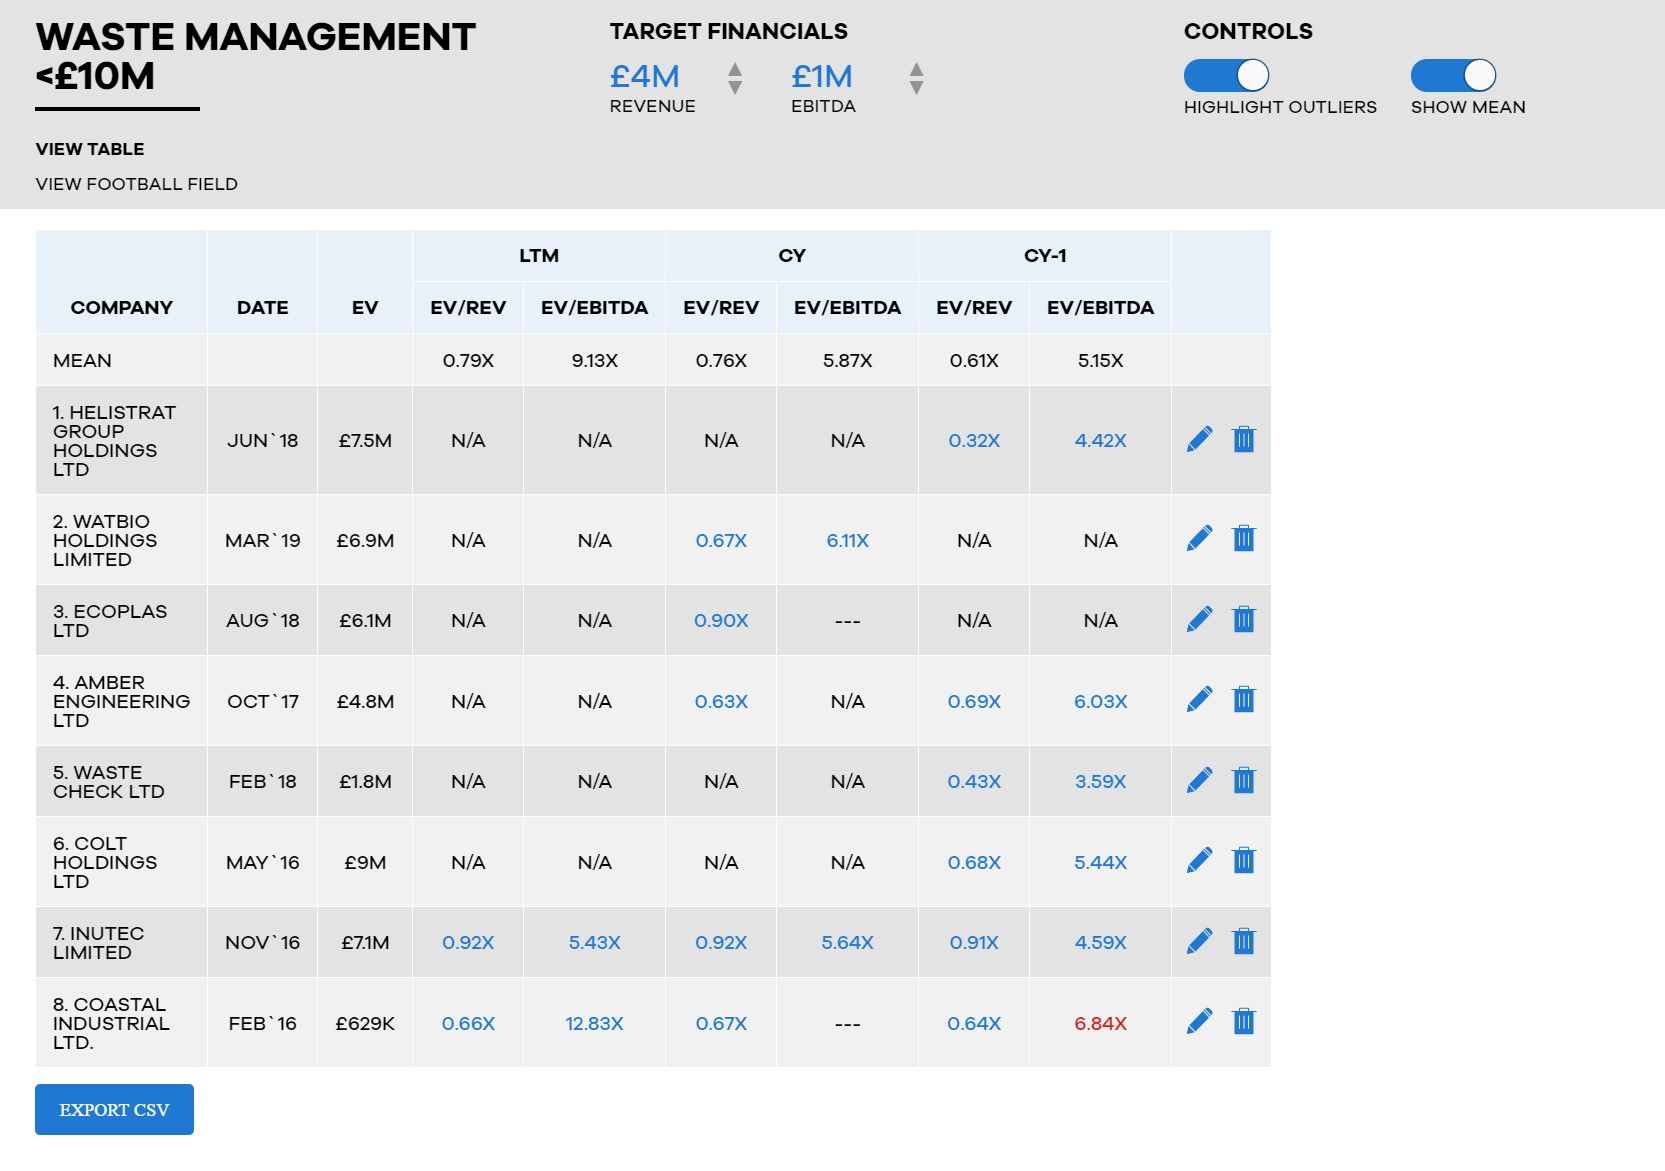Edit the Coastal Industrial Ltd. row

click(x=1199, y=1021)
